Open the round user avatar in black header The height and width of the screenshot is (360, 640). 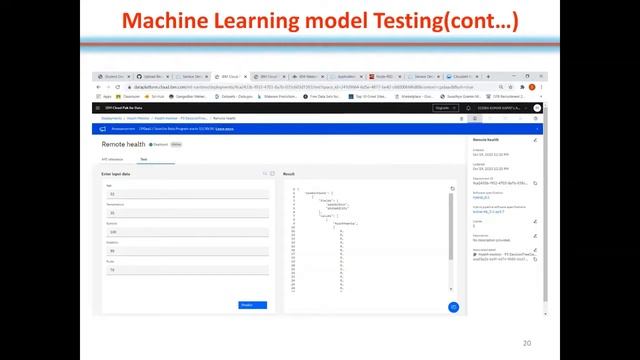pyautogui.click(x=537, y=108)
